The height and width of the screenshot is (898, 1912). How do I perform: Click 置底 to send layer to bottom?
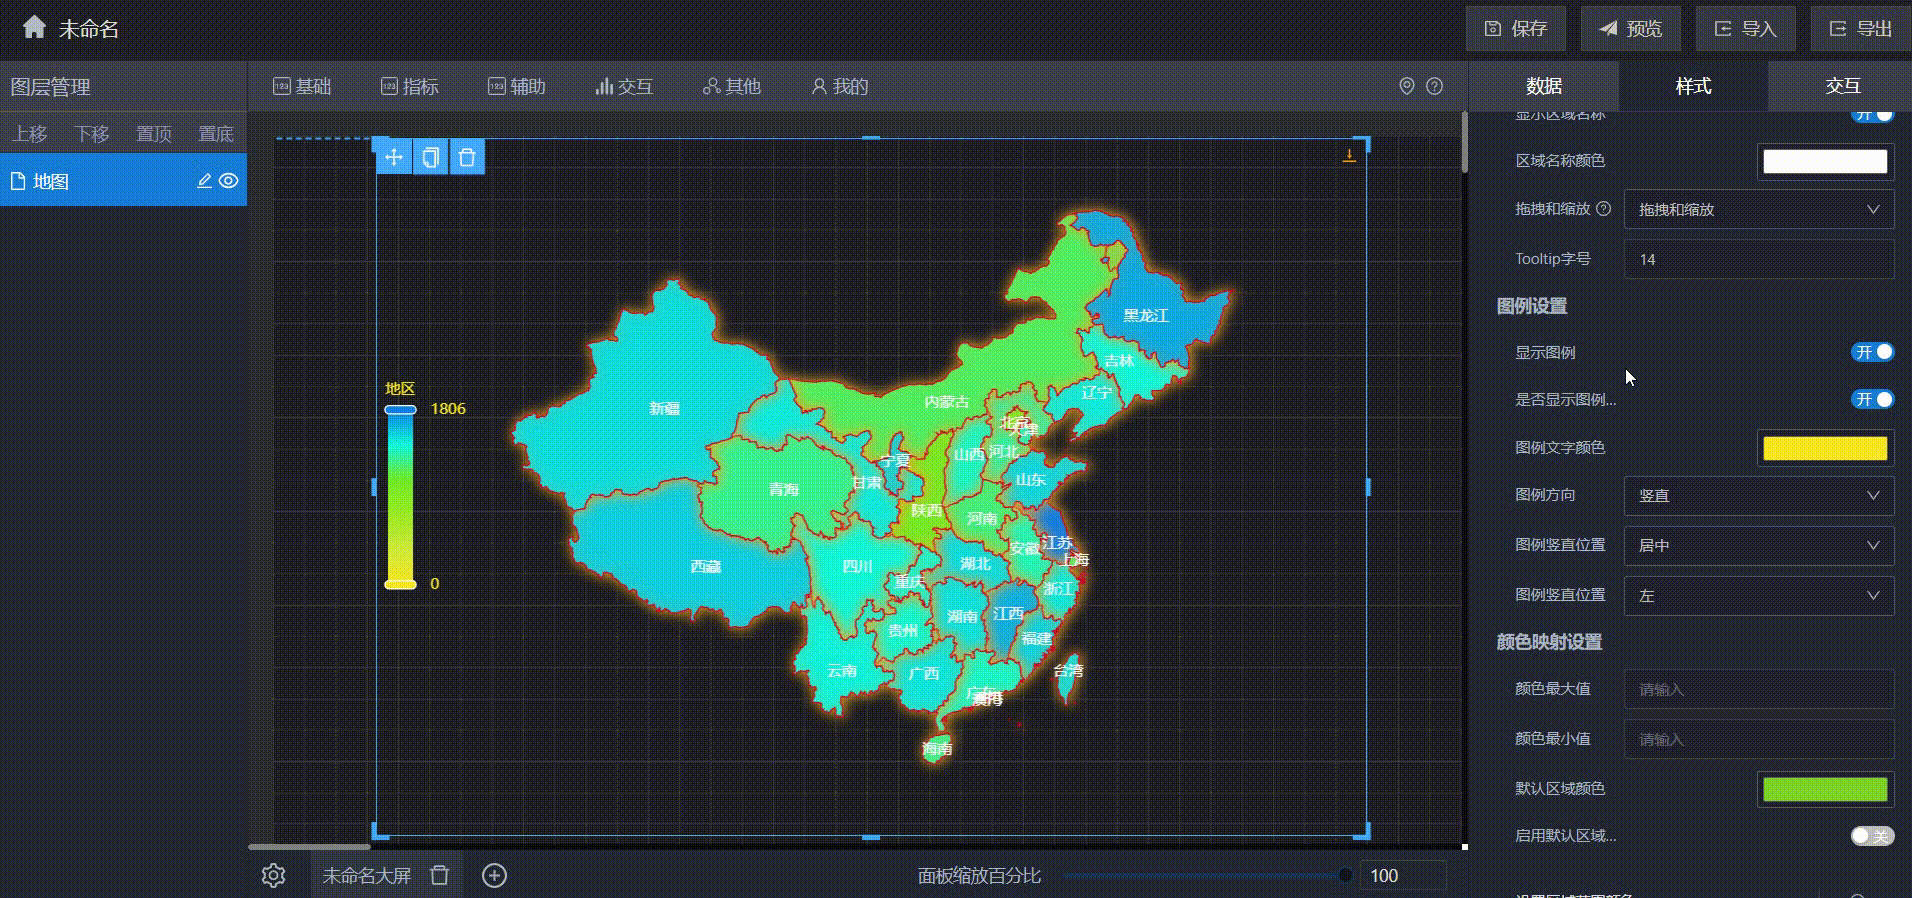coord(216,134)
